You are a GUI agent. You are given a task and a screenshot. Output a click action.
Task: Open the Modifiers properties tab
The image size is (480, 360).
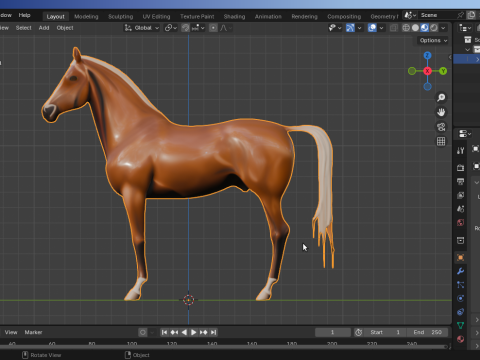coord(460,271)
